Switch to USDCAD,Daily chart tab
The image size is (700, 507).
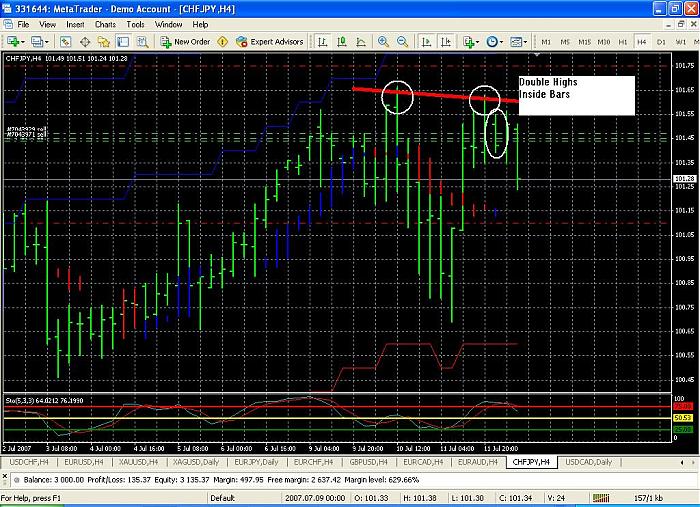click(588, 462)
